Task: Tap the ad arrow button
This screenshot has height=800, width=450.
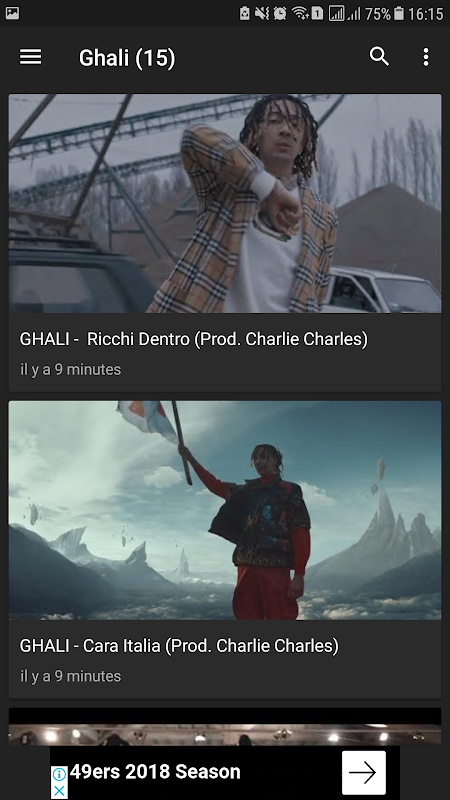Action: pos(364,772)
